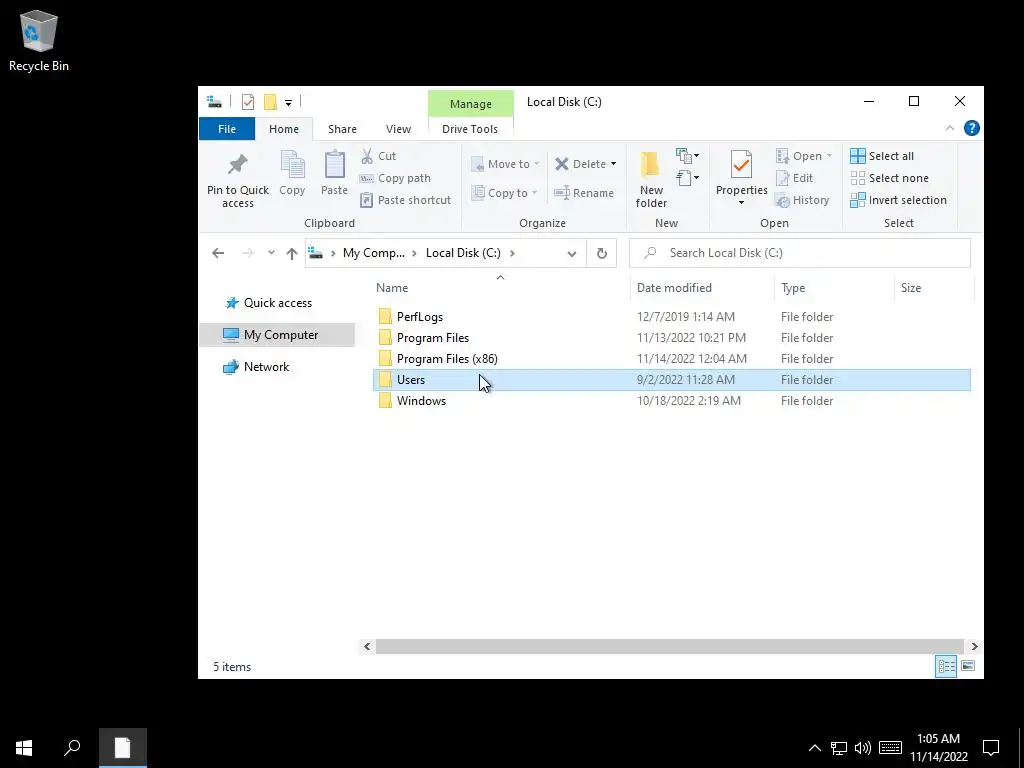Screen dimensions: 1024x768
Task: Switch to the Share tab
Action: [x=342, y=129]
